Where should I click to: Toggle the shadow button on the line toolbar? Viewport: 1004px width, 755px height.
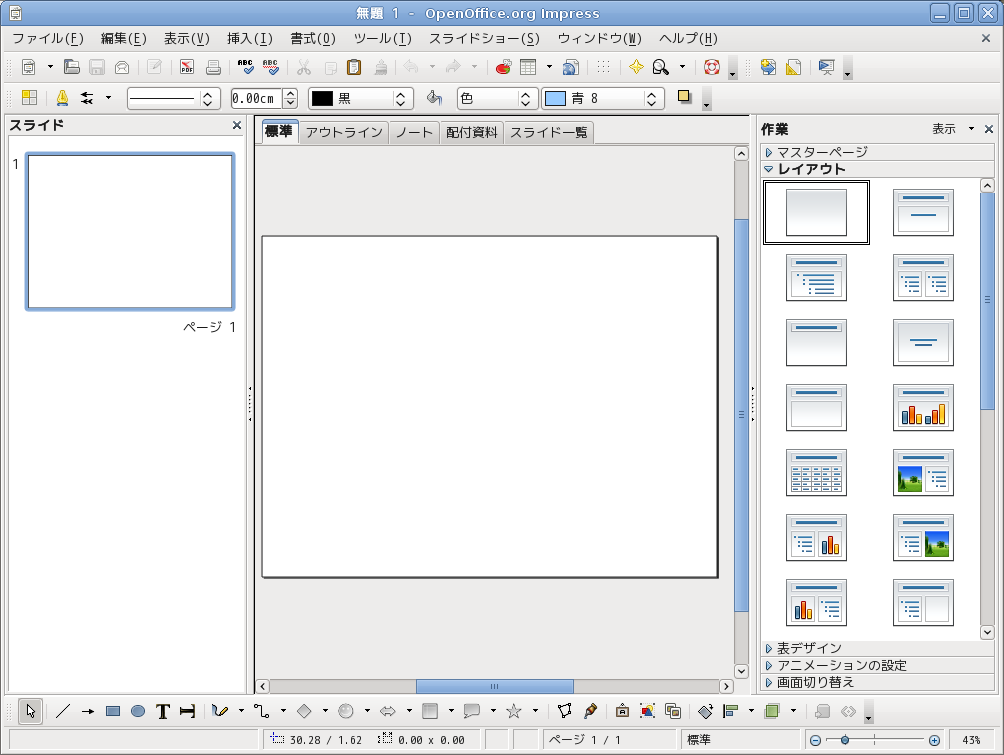click(685, 98)
